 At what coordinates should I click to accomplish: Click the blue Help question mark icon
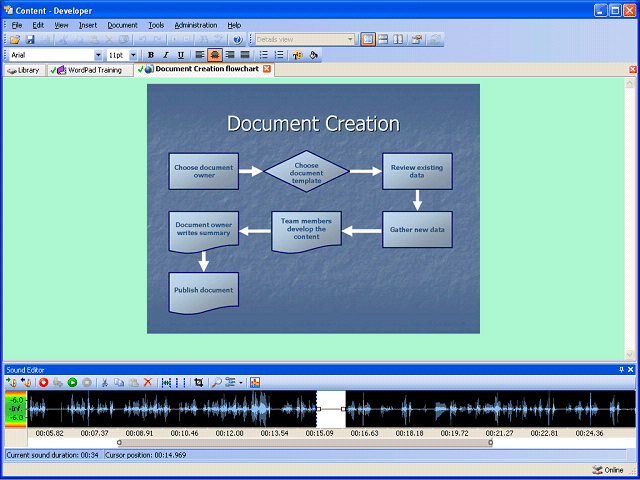coord(237,39)
